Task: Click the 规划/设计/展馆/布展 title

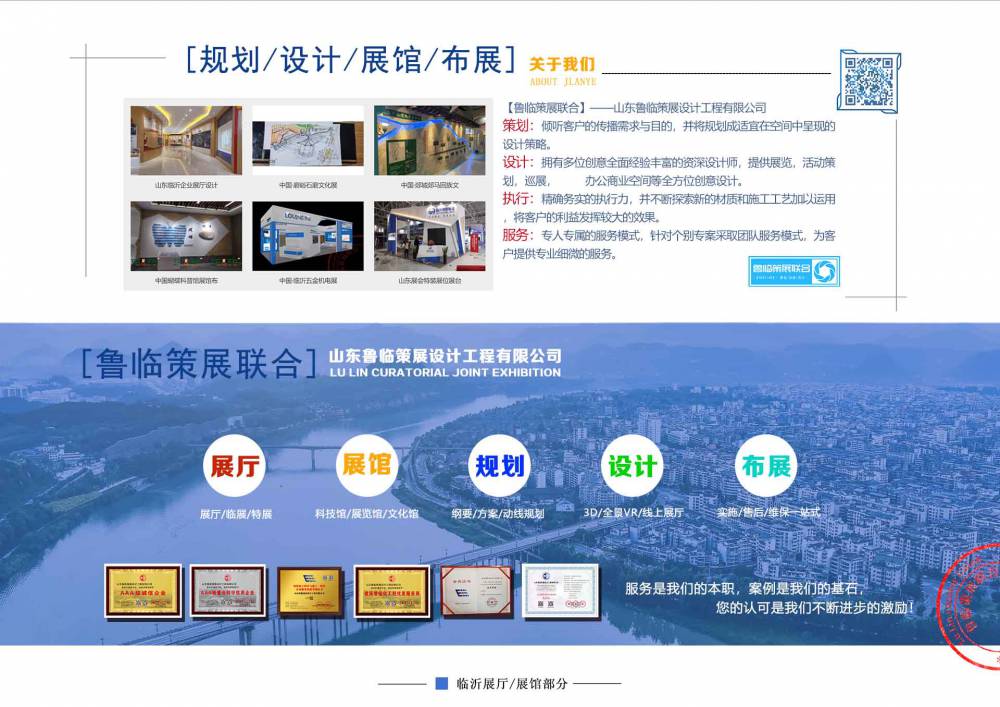Action: pos(350,60)
